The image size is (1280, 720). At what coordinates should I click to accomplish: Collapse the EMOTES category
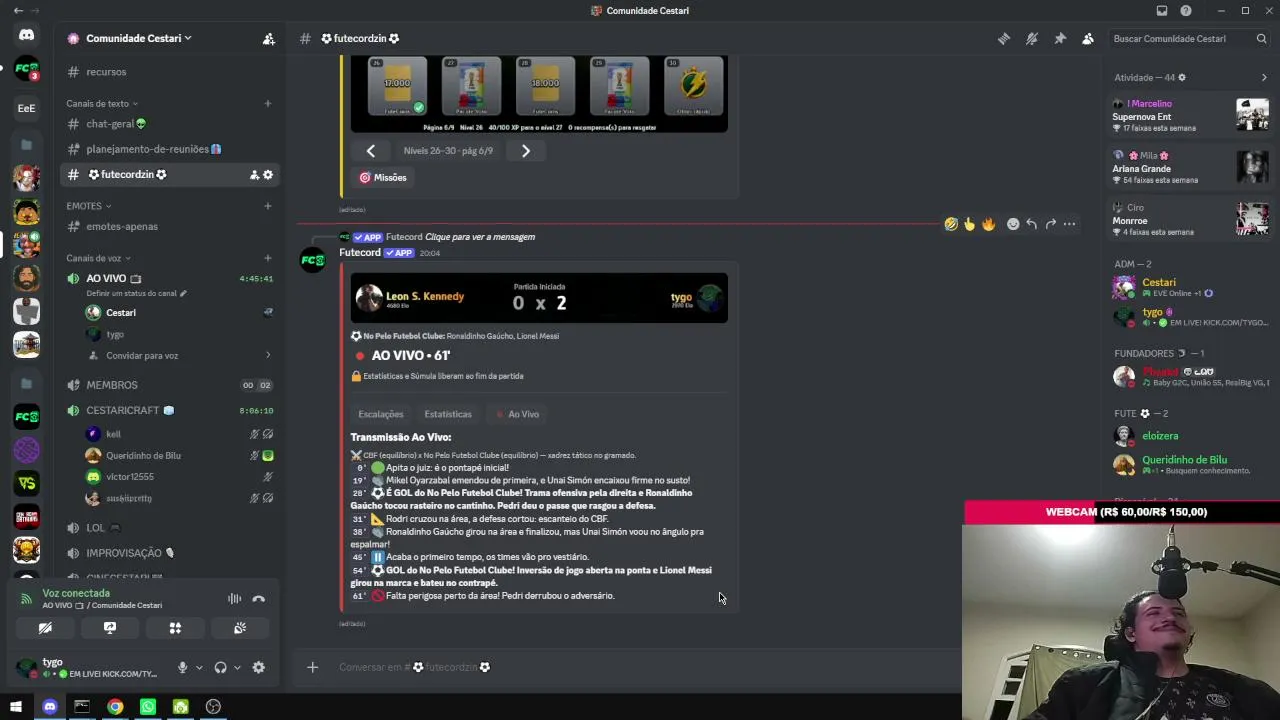point(89,206)
